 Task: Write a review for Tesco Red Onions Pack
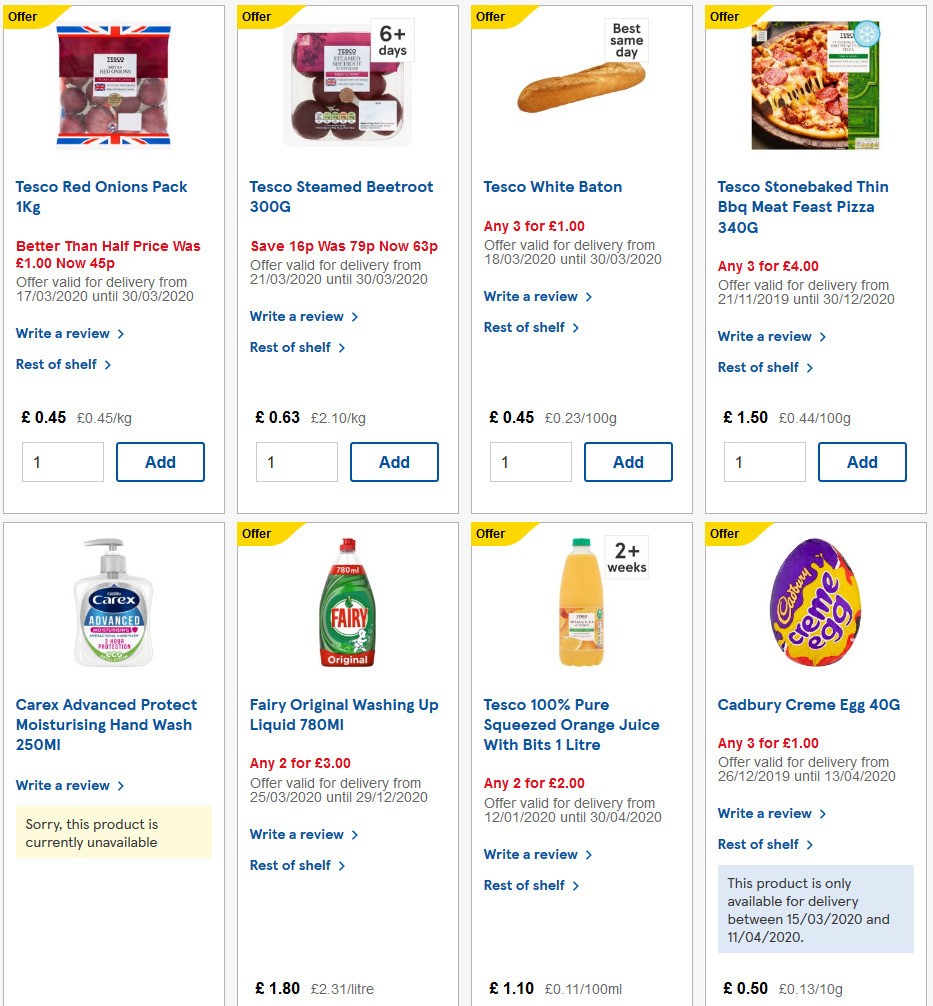(63, 333)
